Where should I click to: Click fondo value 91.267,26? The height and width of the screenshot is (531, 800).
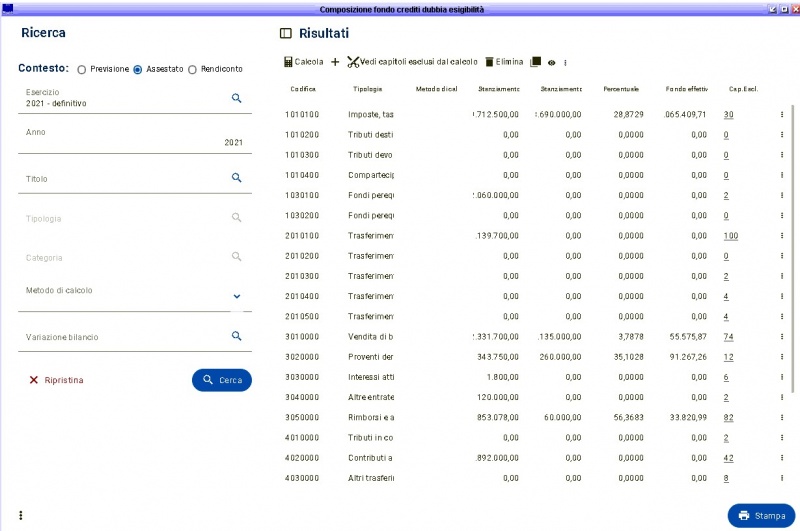coord(688,357)
